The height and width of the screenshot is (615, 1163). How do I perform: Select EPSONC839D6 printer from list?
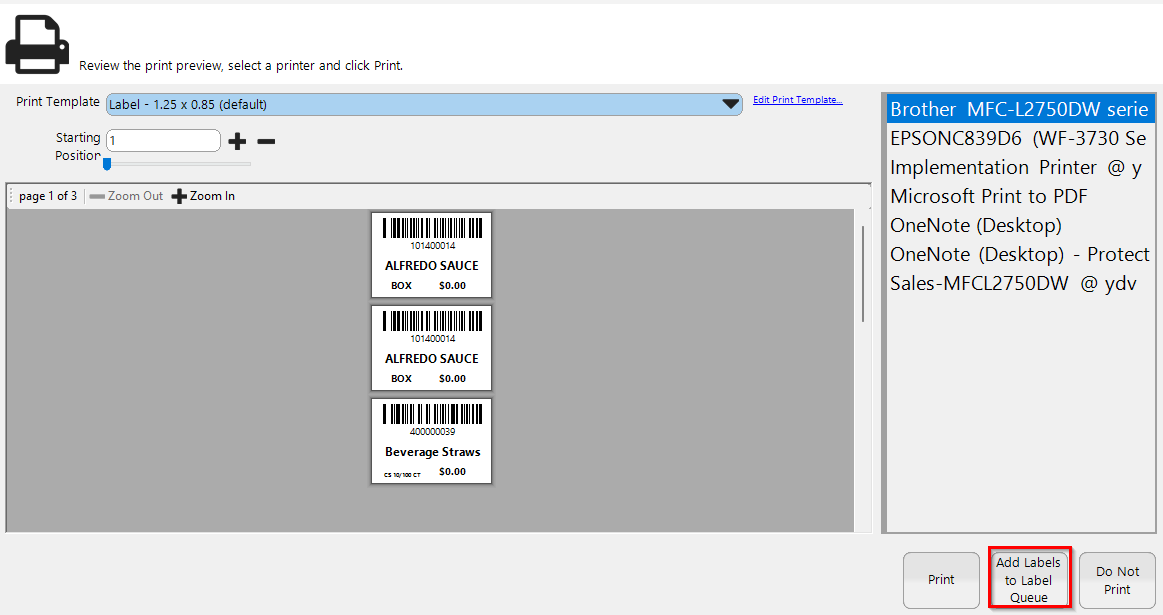tap(1018, 139)
